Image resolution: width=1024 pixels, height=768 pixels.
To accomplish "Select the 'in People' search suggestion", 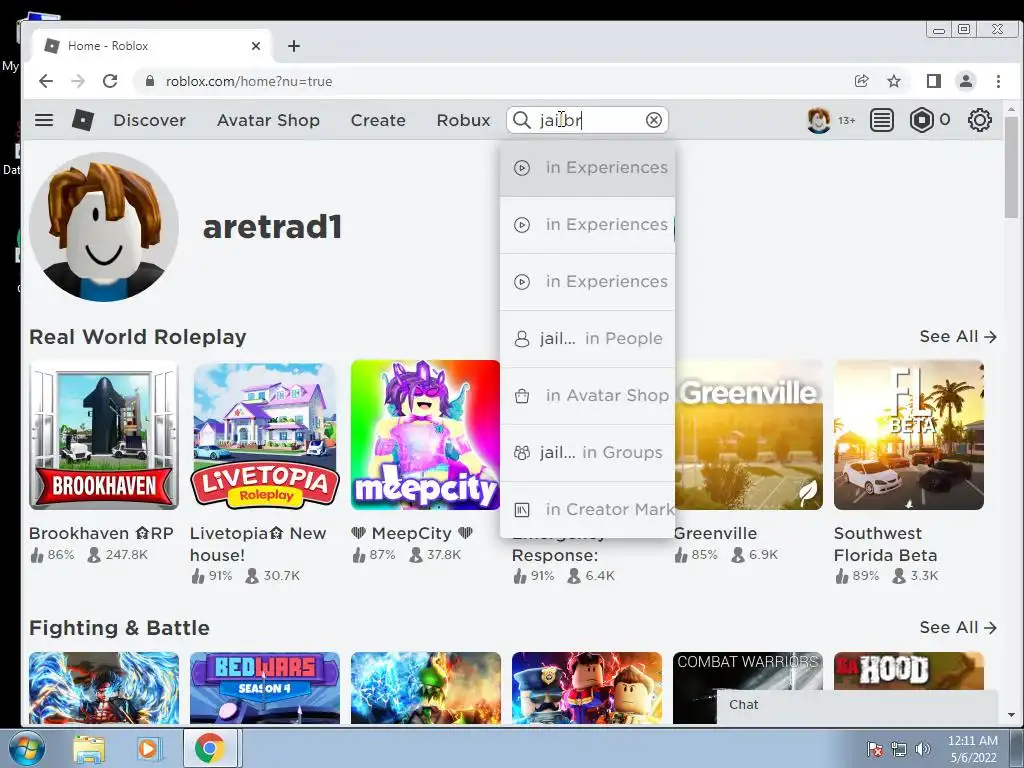I will click(587, 338).
